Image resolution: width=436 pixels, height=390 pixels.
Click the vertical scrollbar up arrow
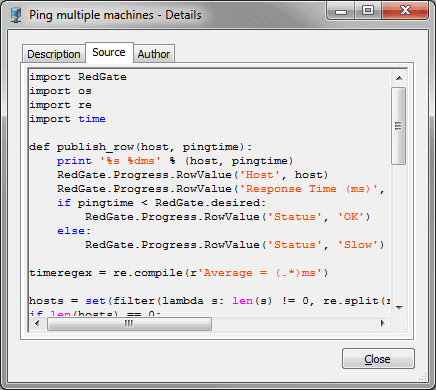[x=399, y=78]
